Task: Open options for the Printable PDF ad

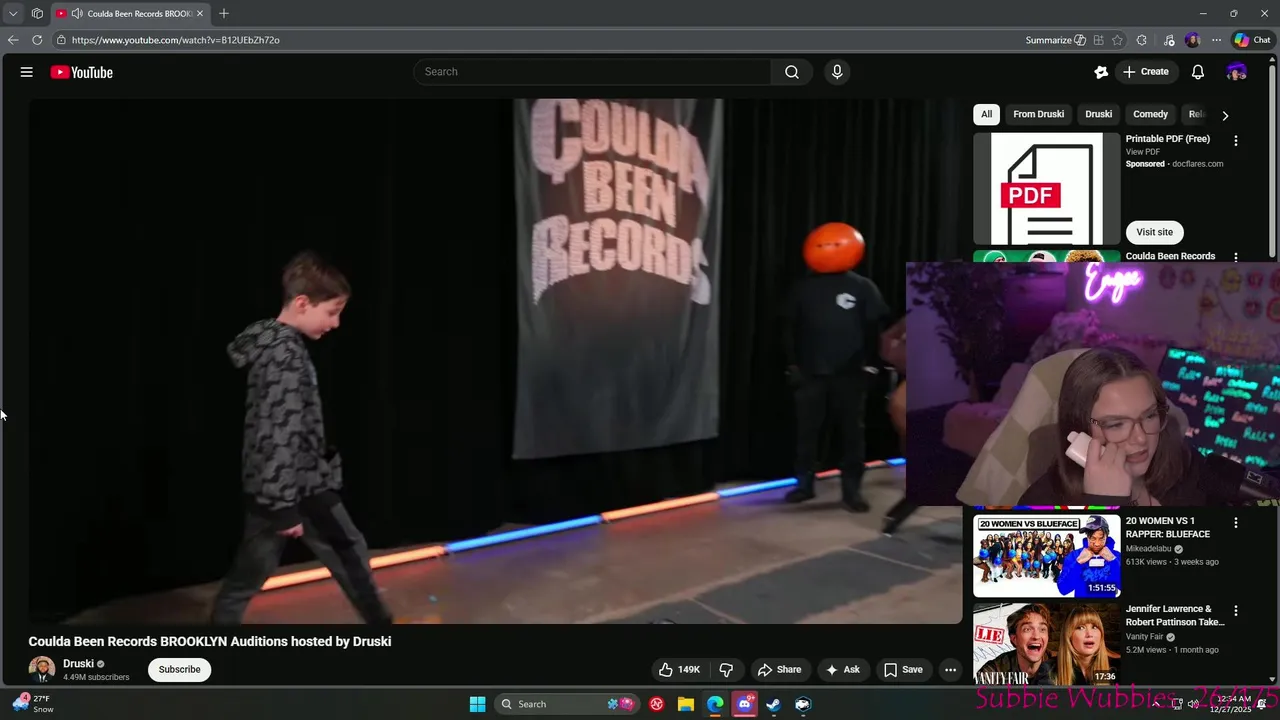Action: (1236, 141)
